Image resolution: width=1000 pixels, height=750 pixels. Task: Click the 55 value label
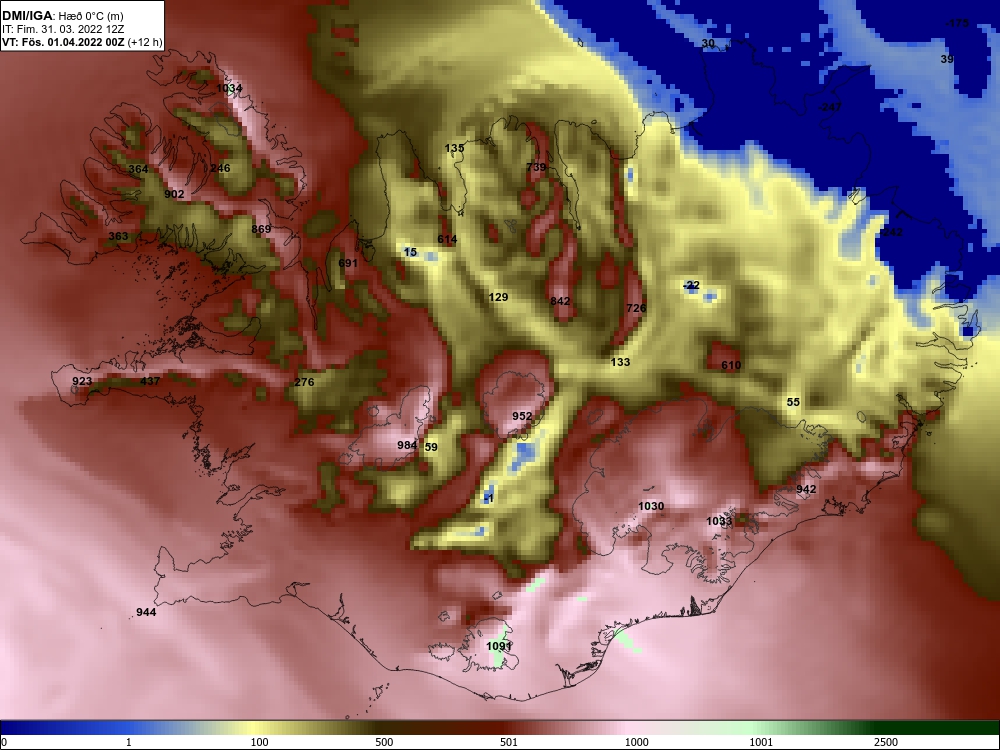click(793, 402)
